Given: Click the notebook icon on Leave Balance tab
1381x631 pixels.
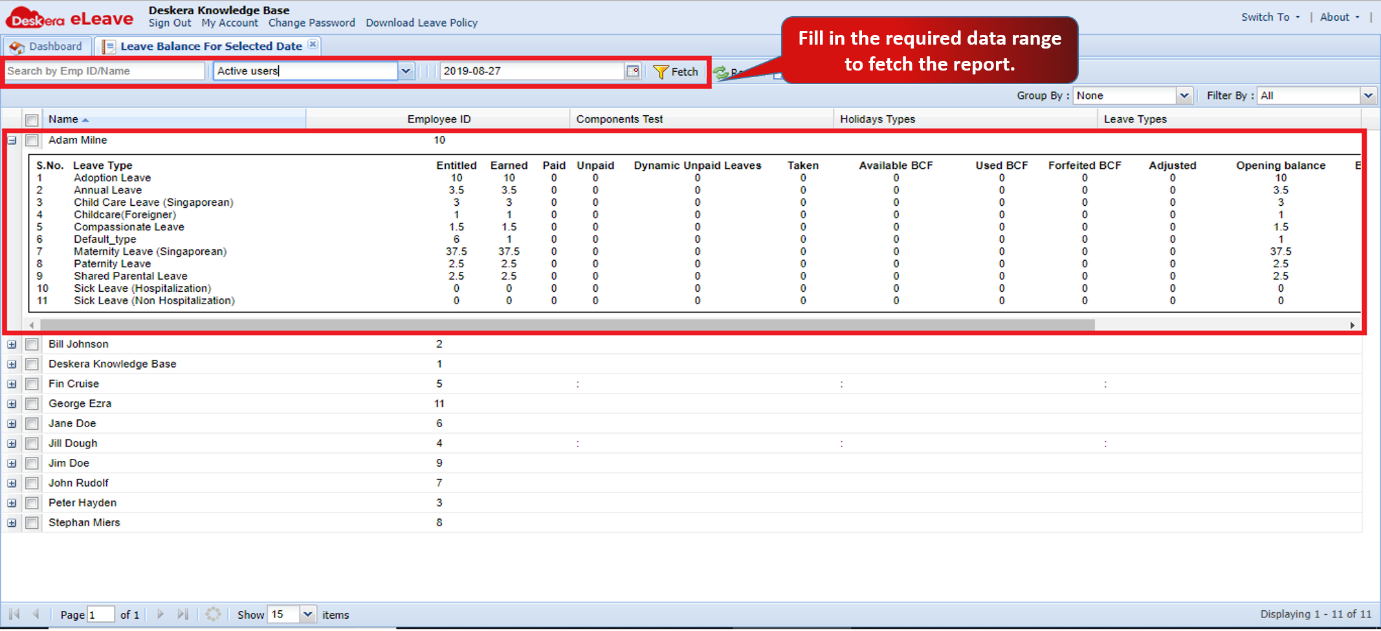Looking at the screenshot, I should (108, 47).
